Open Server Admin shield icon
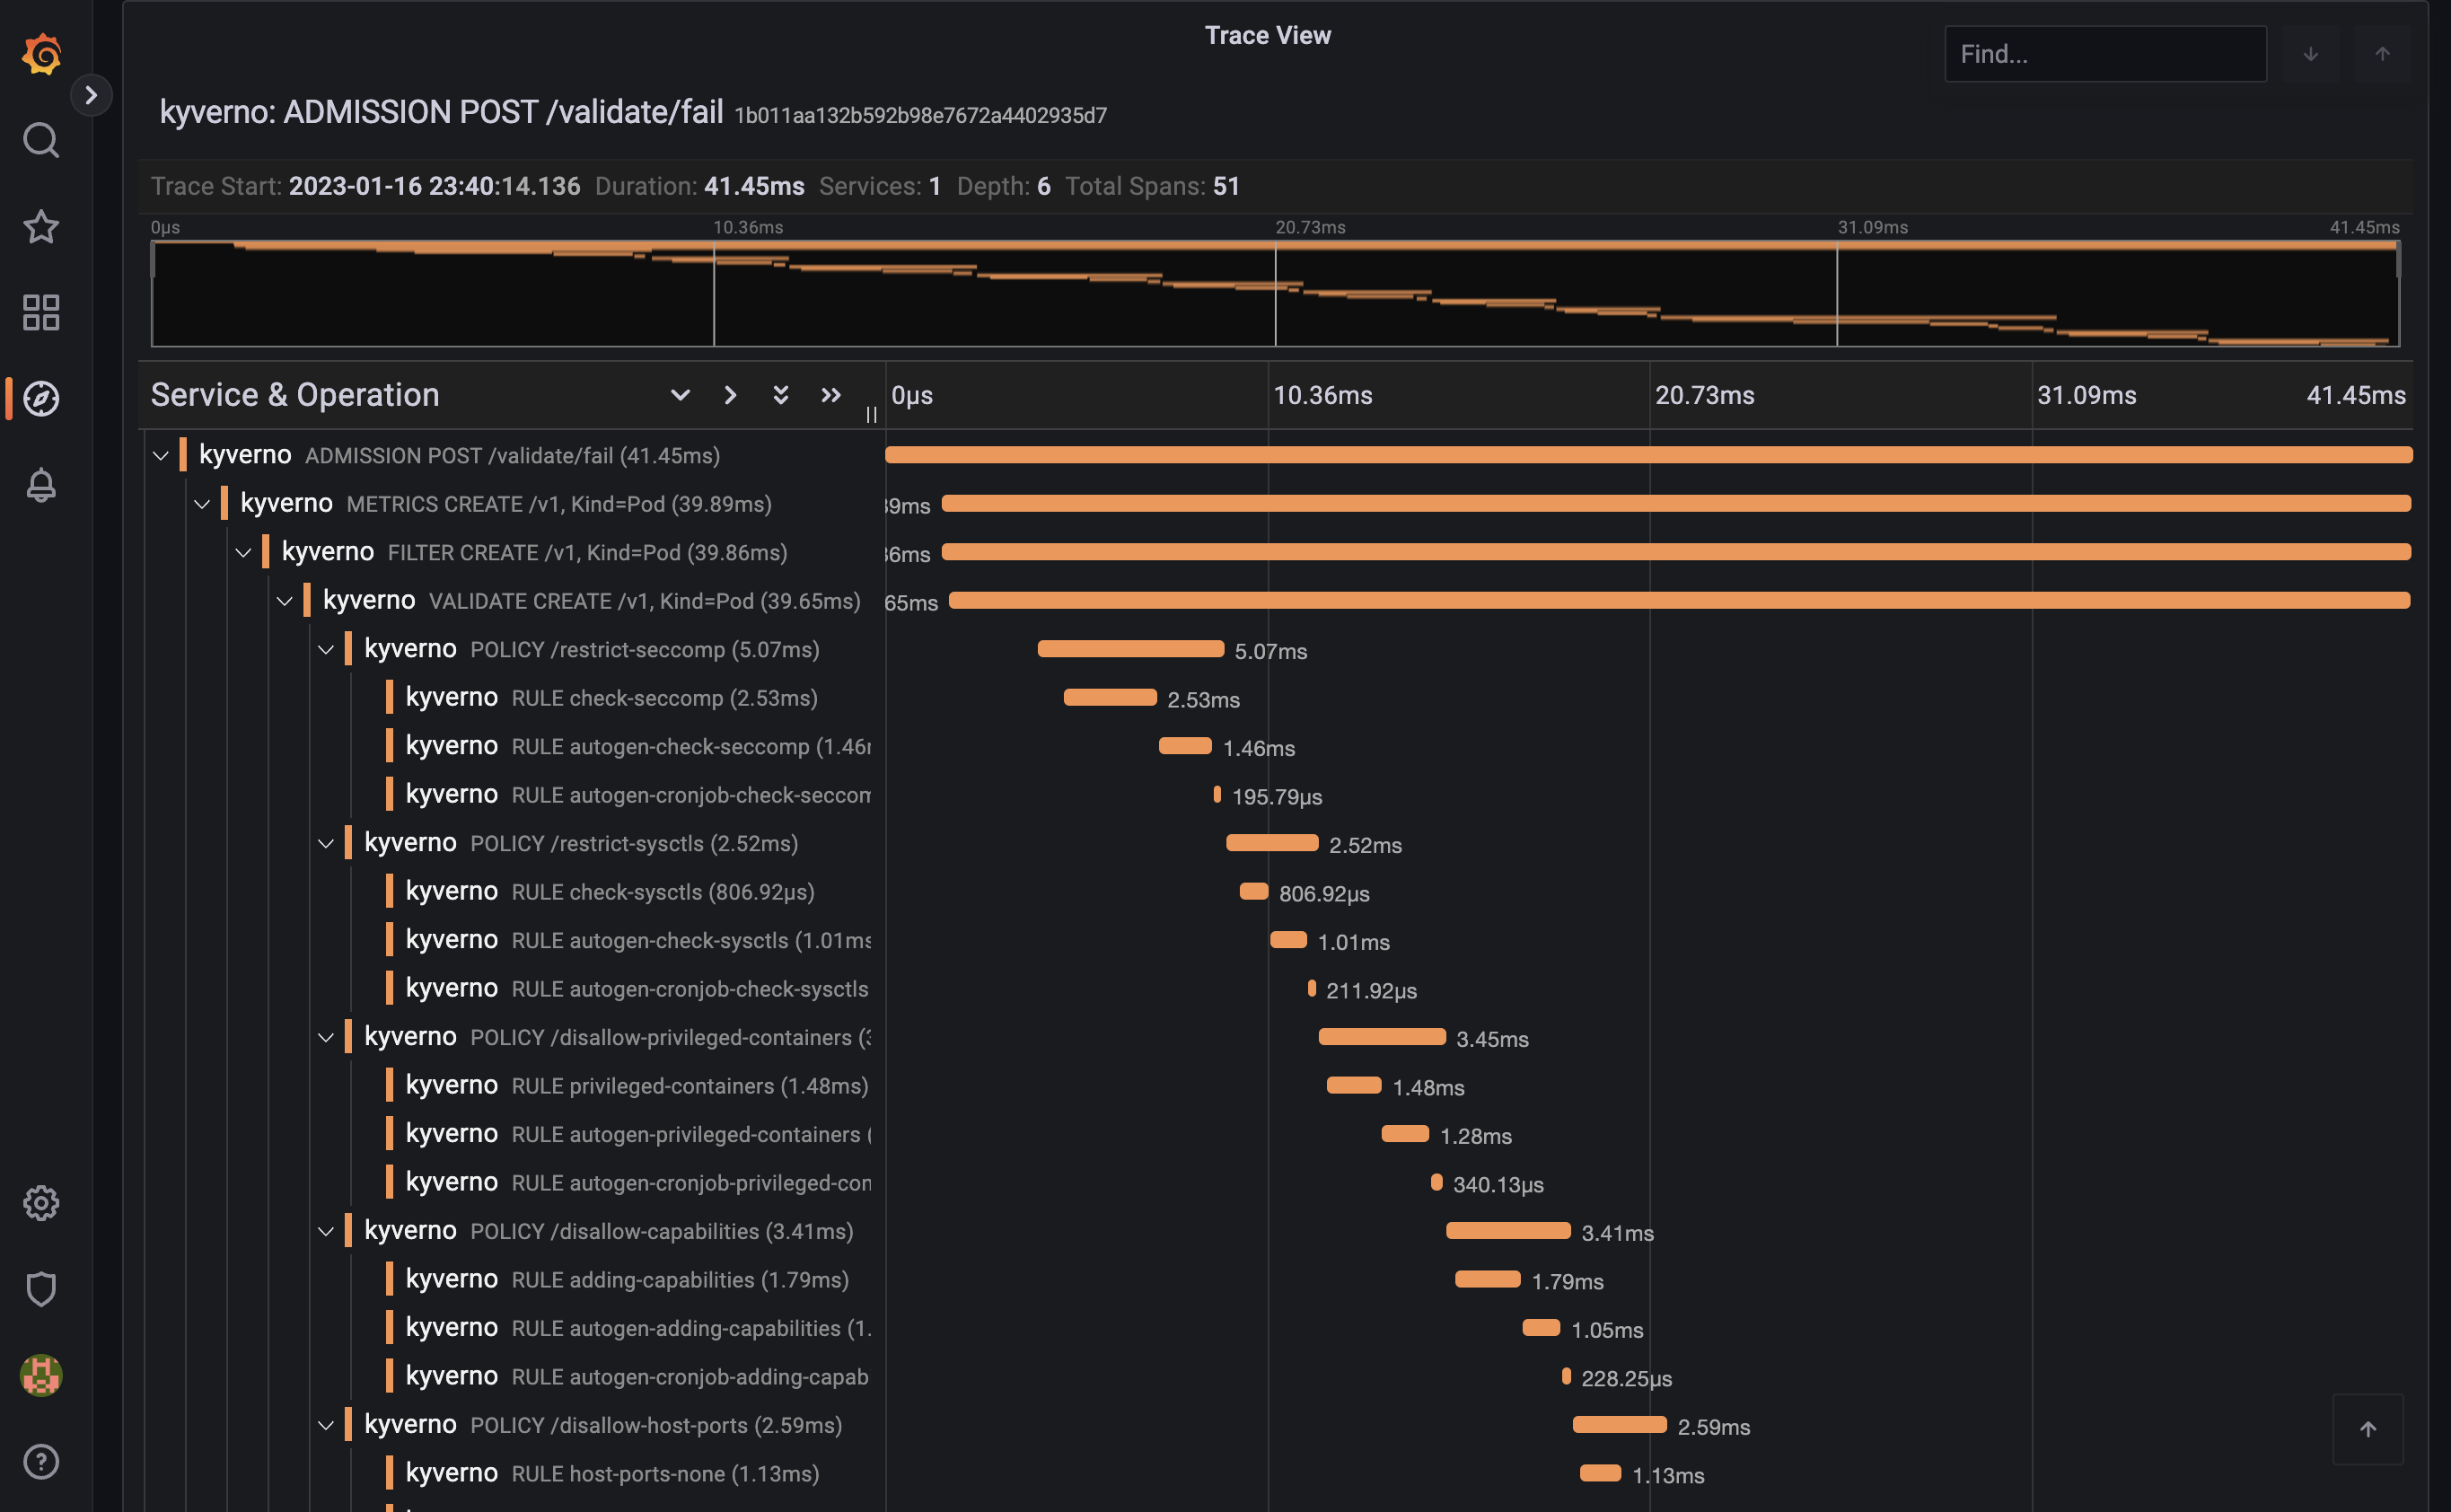The height and width of the screenshot is (1512, 2451). 41,1289
